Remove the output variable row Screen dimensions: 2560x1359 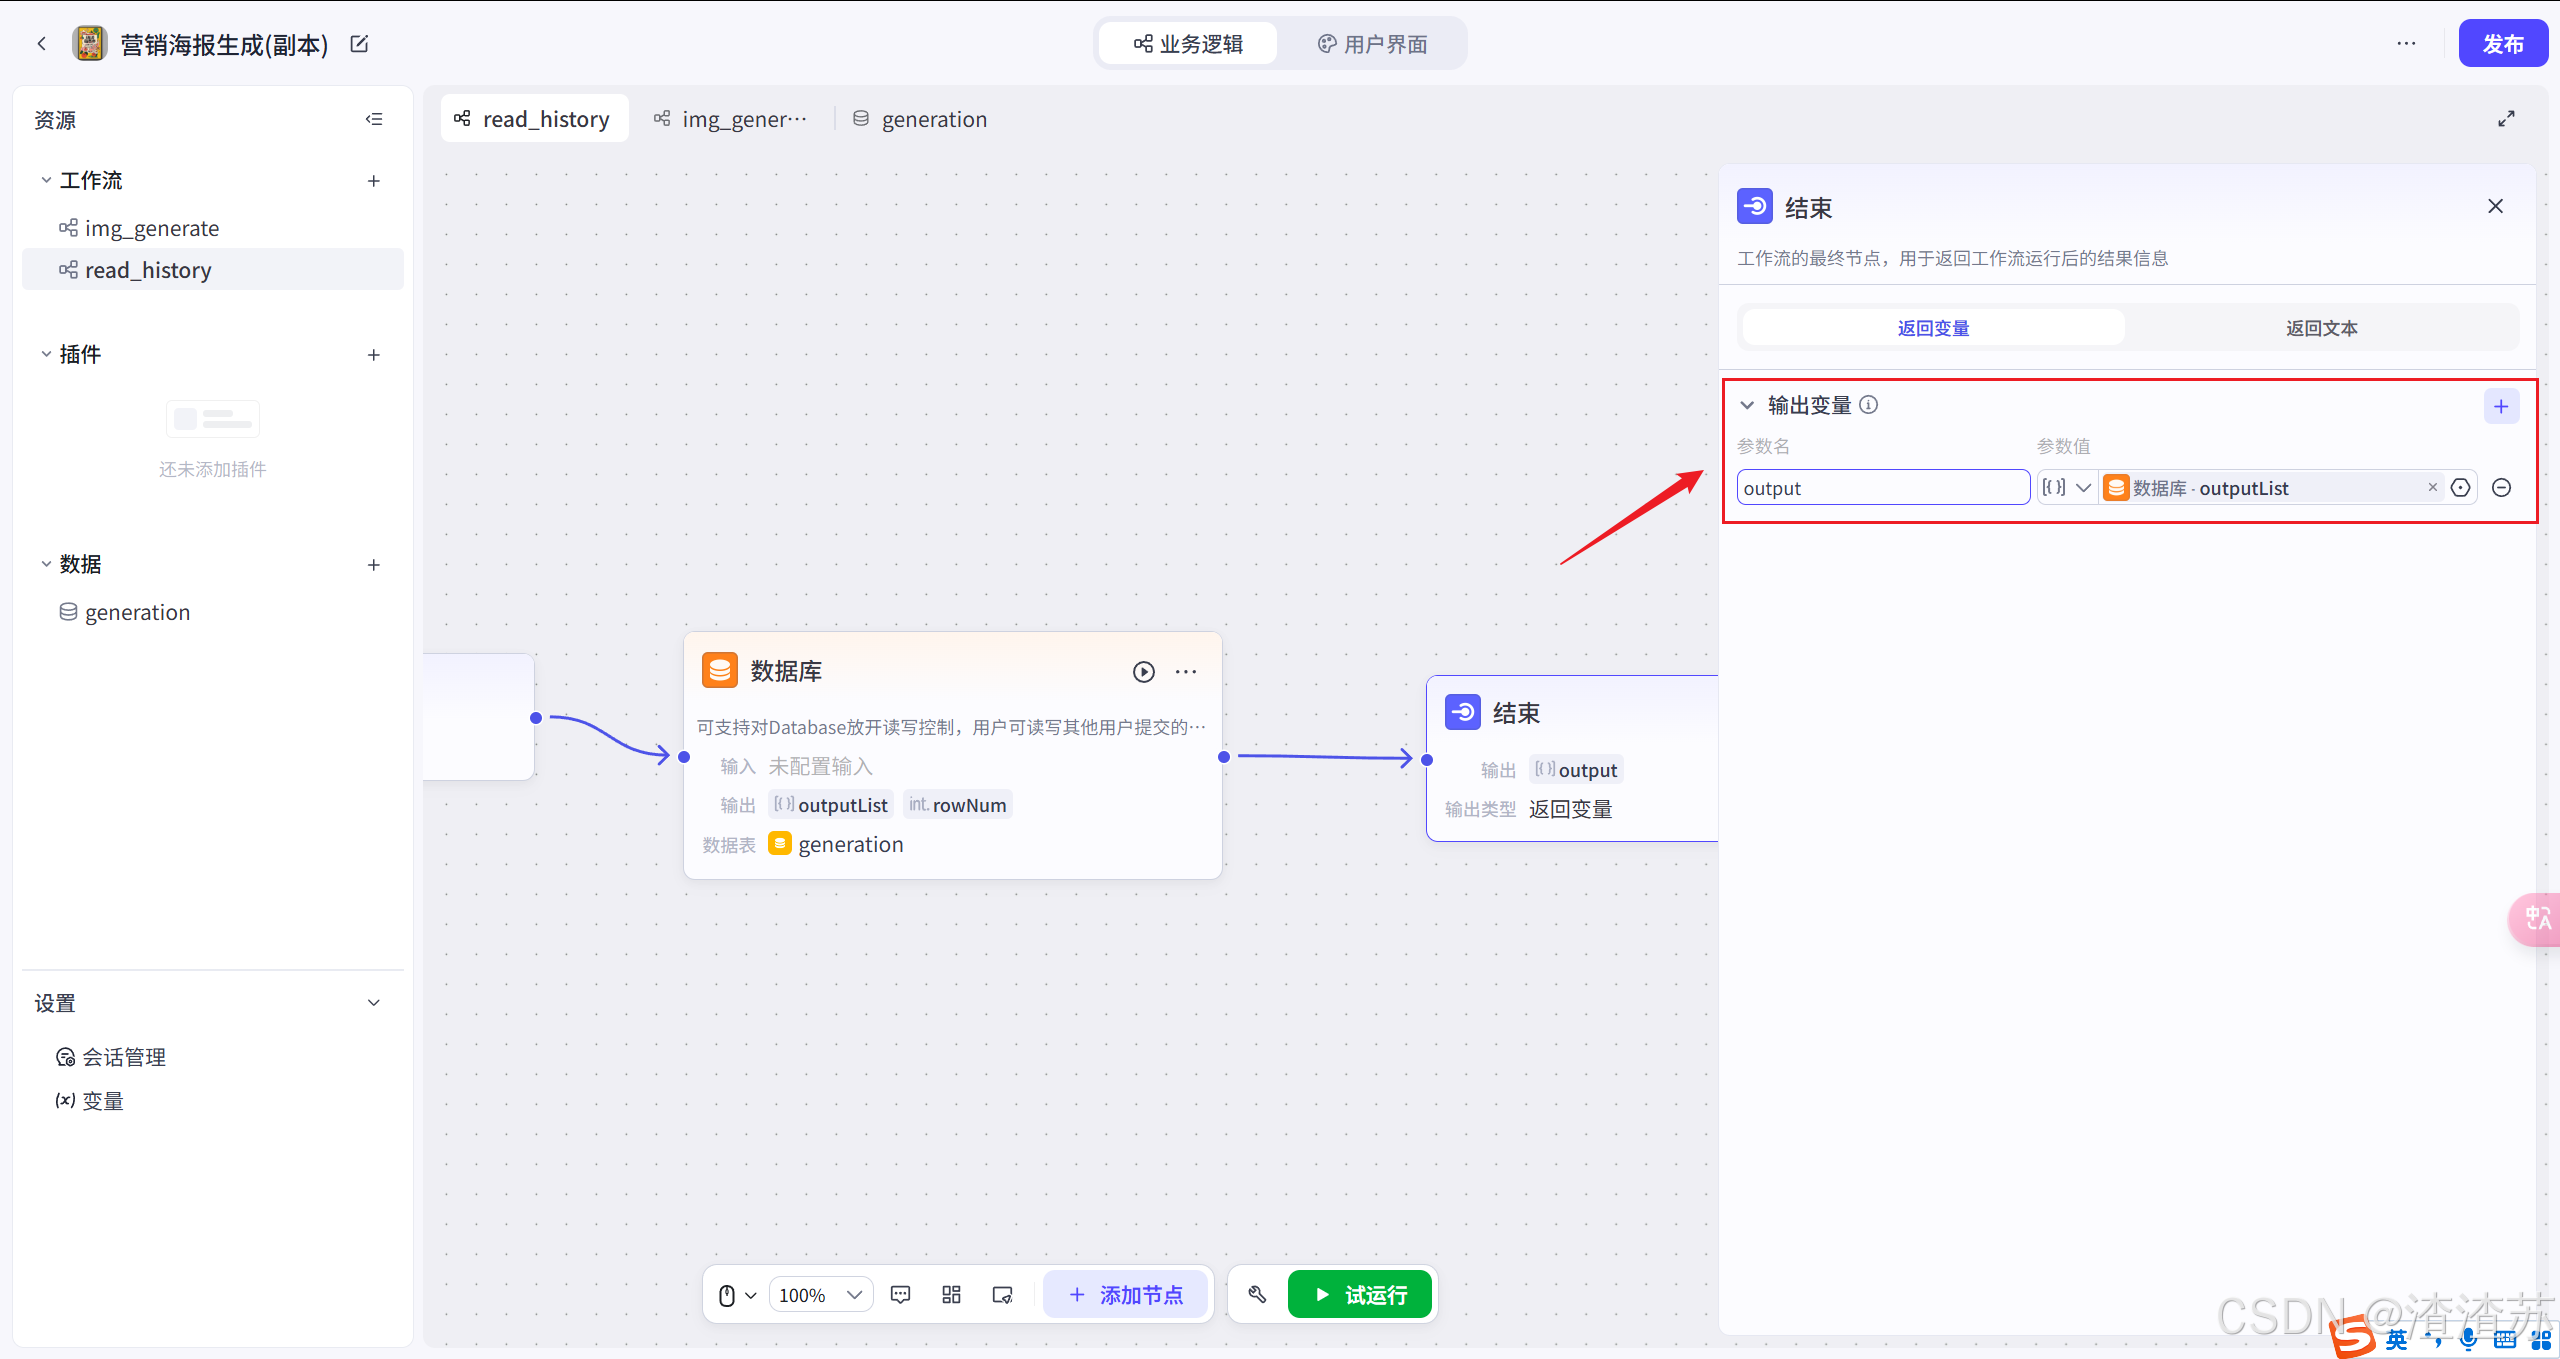tap(2501, 488)
